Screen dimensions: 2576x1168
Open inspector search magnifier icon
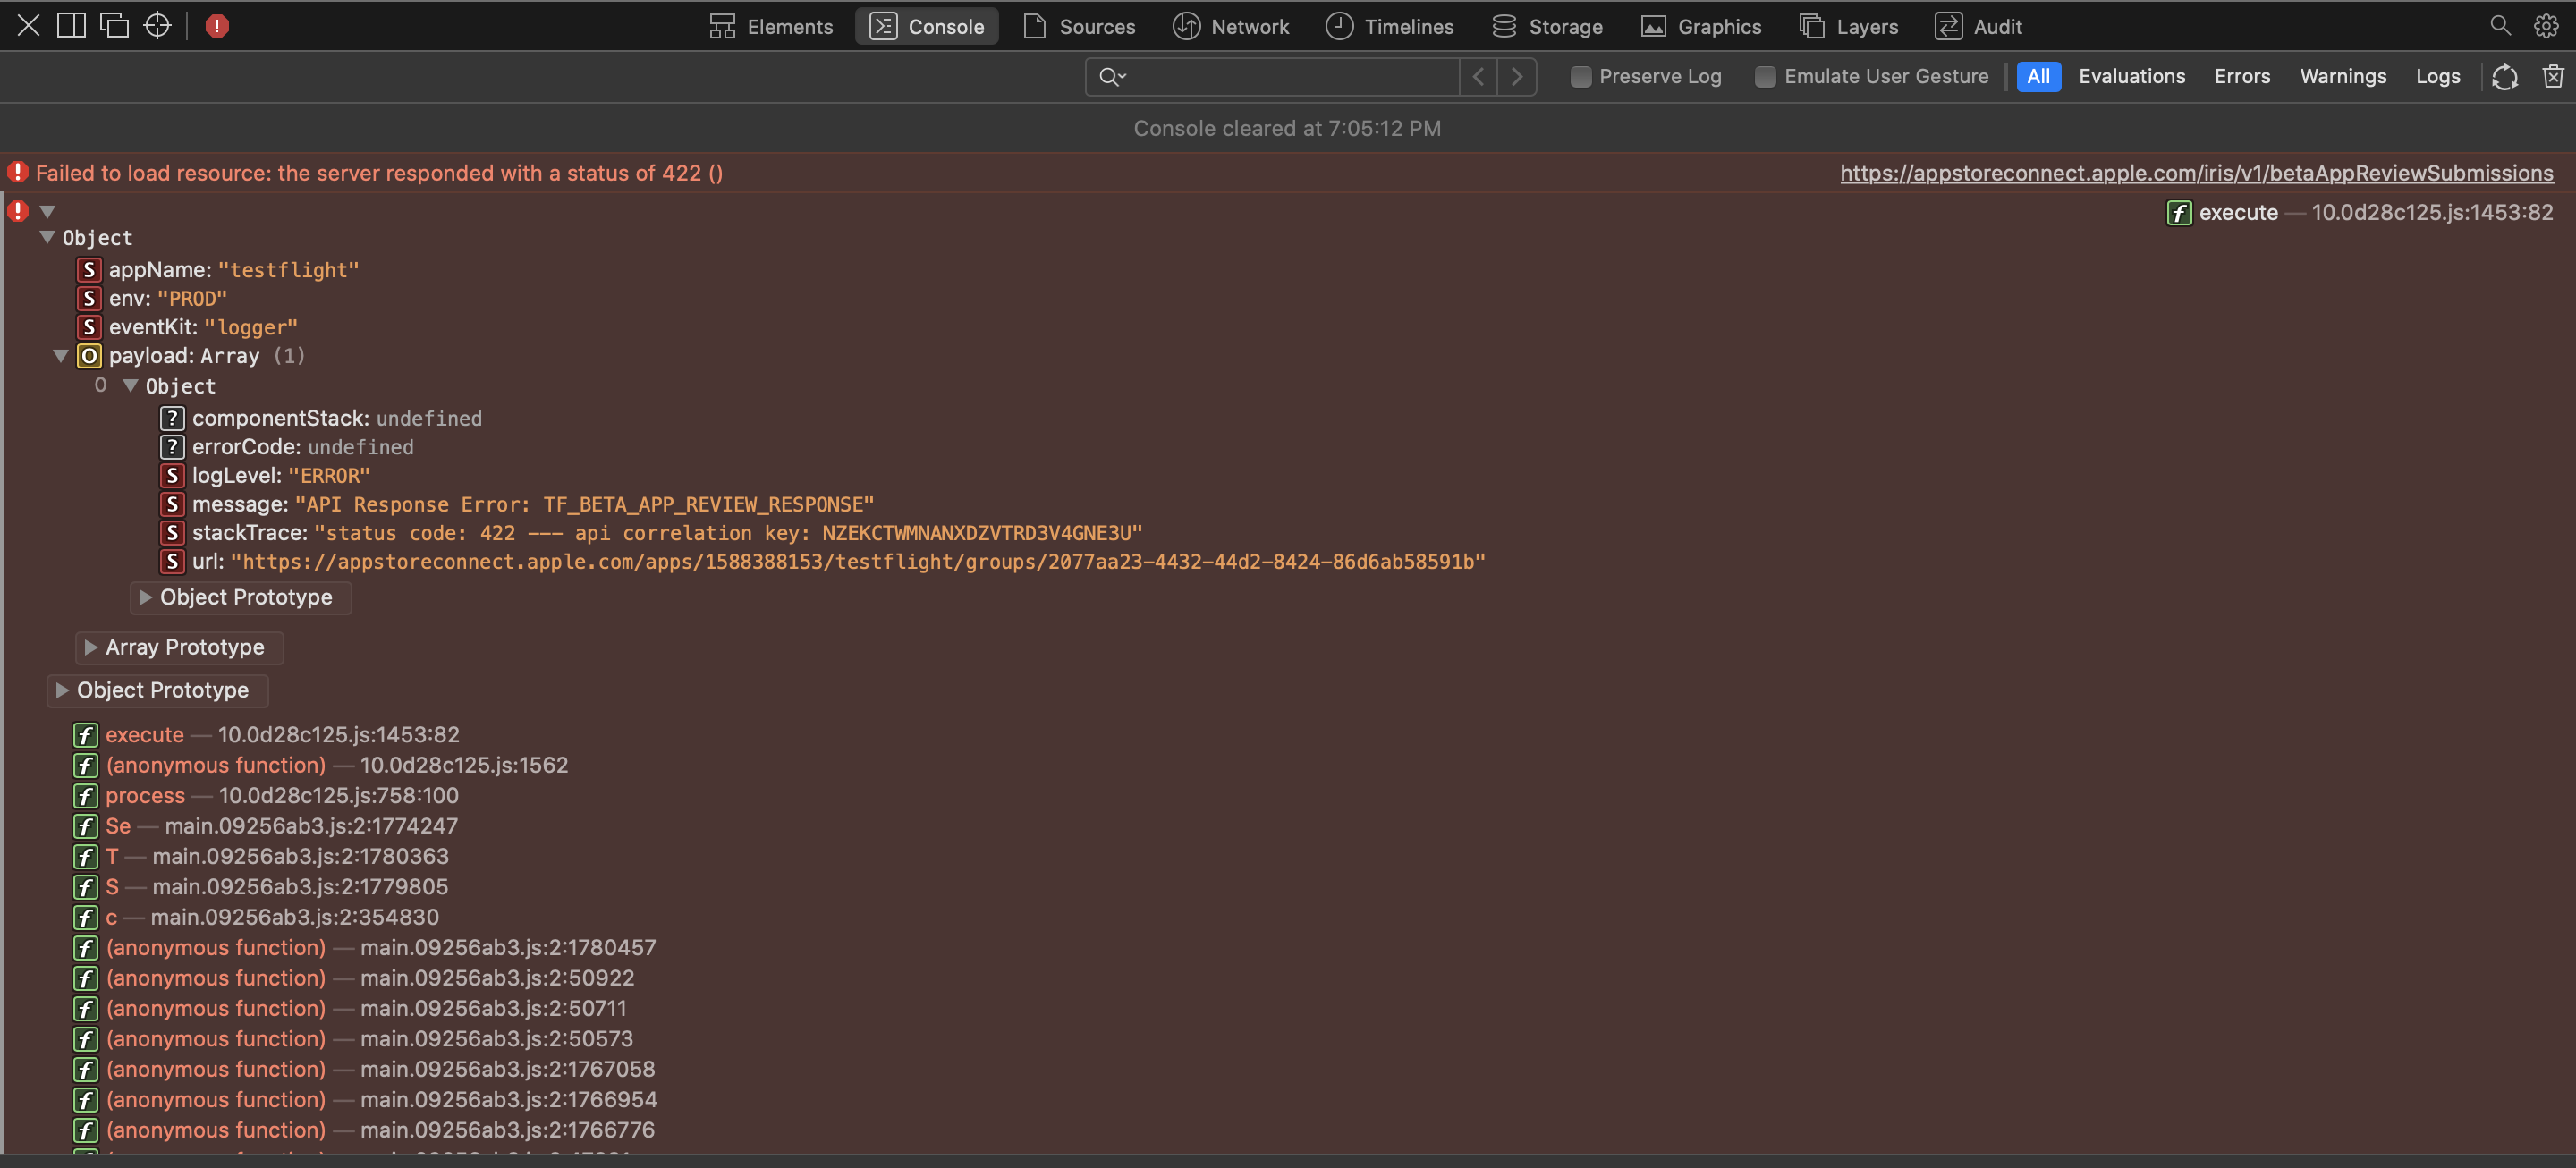[2500, 26]
